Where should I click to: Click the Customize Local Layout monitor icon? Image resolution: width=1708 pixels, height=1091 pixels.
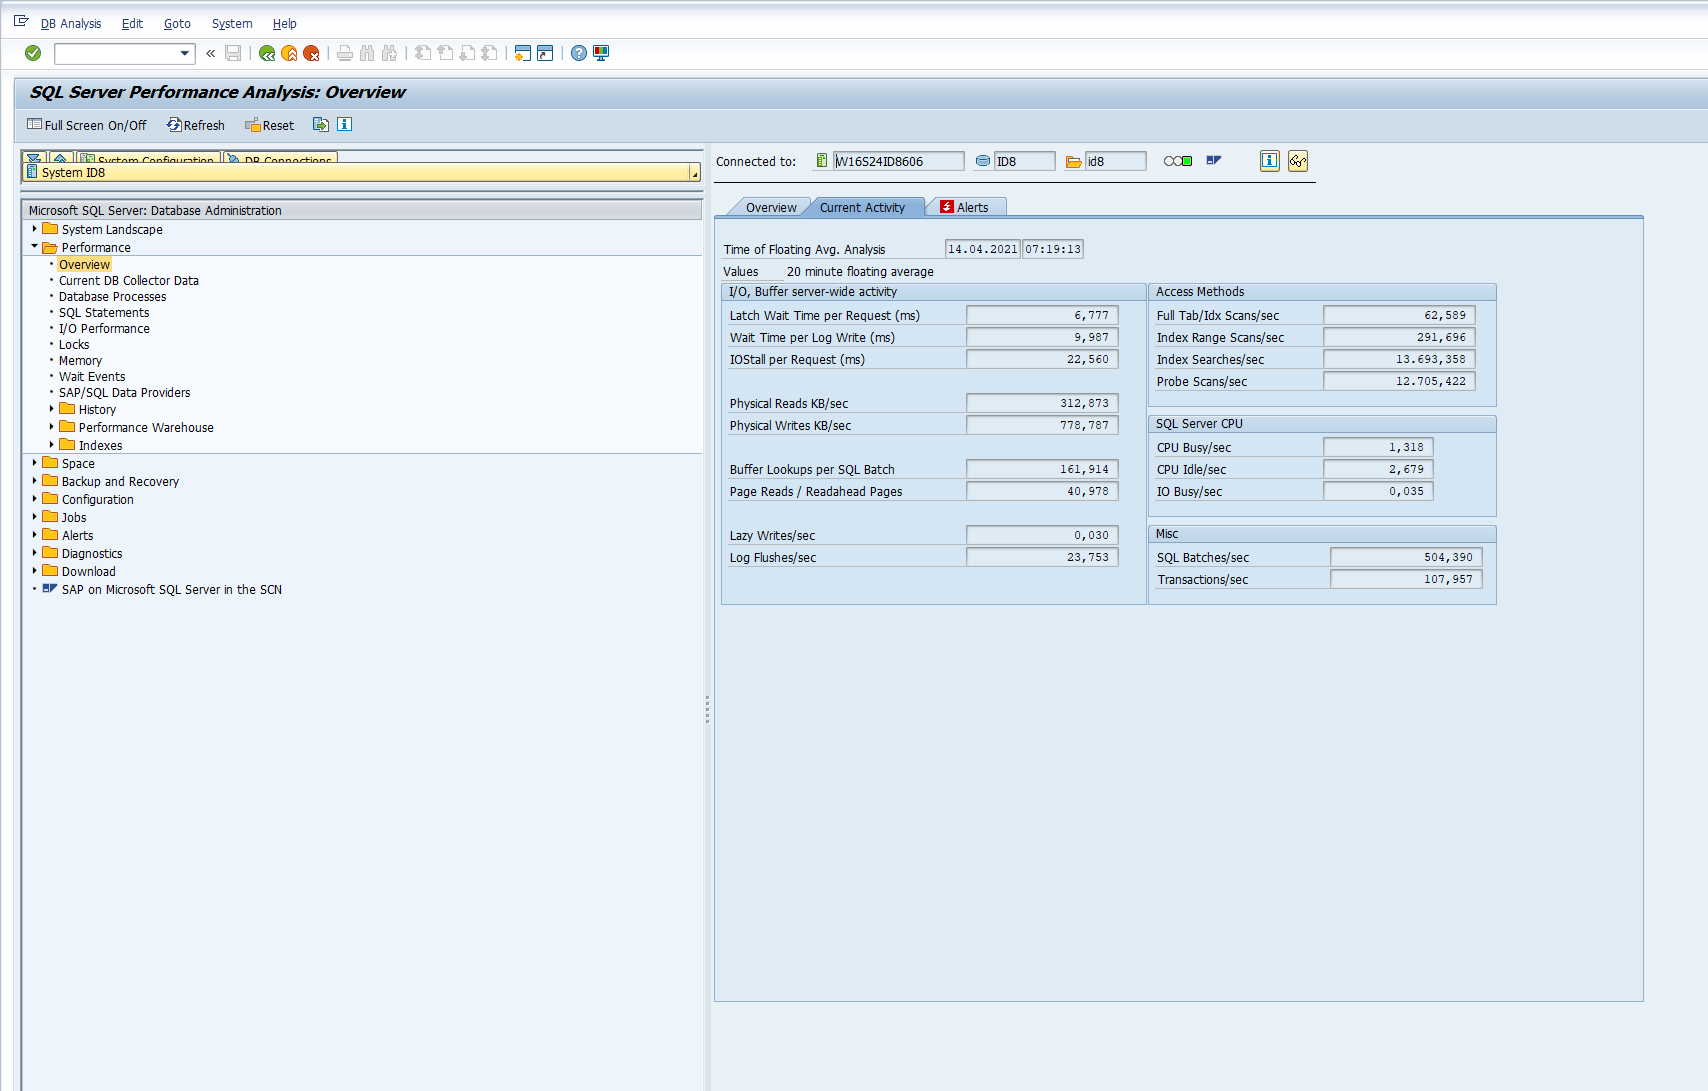pos(601,53)
